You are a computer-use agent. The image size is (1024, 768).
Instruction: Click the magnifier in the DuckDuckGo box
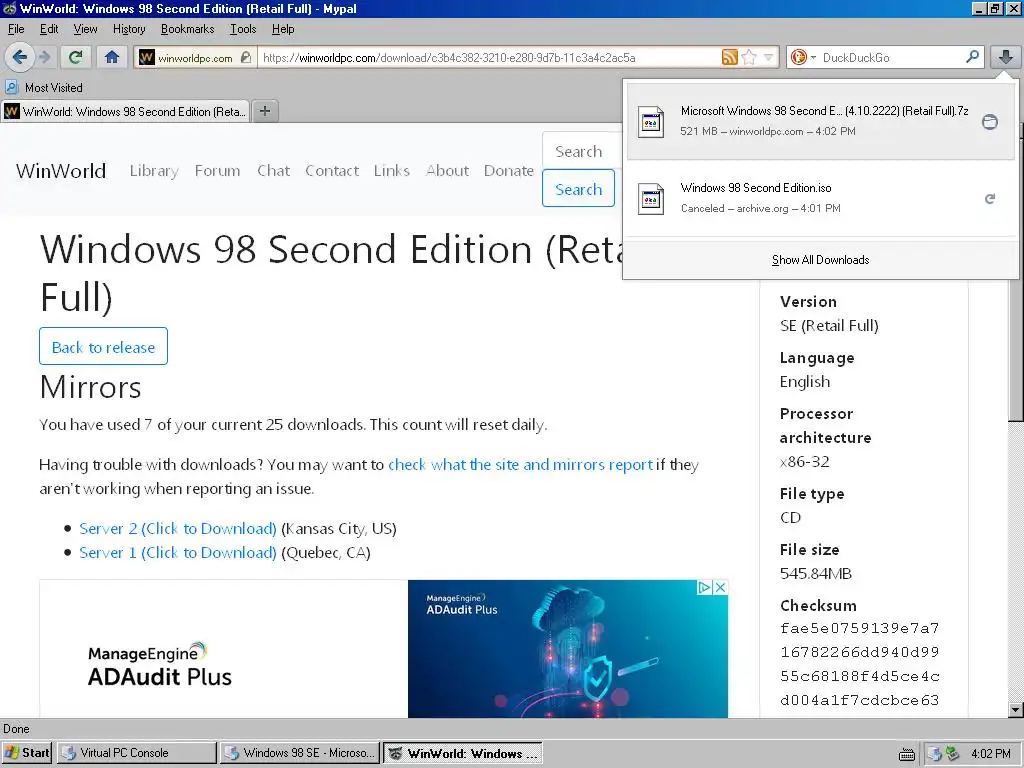tap(972, 57)
